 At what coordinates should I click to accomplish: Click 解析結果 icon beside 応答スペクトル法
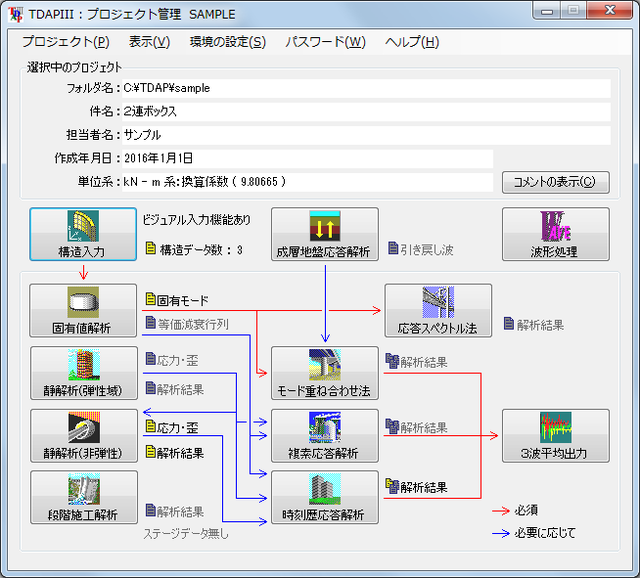(509, 324)
